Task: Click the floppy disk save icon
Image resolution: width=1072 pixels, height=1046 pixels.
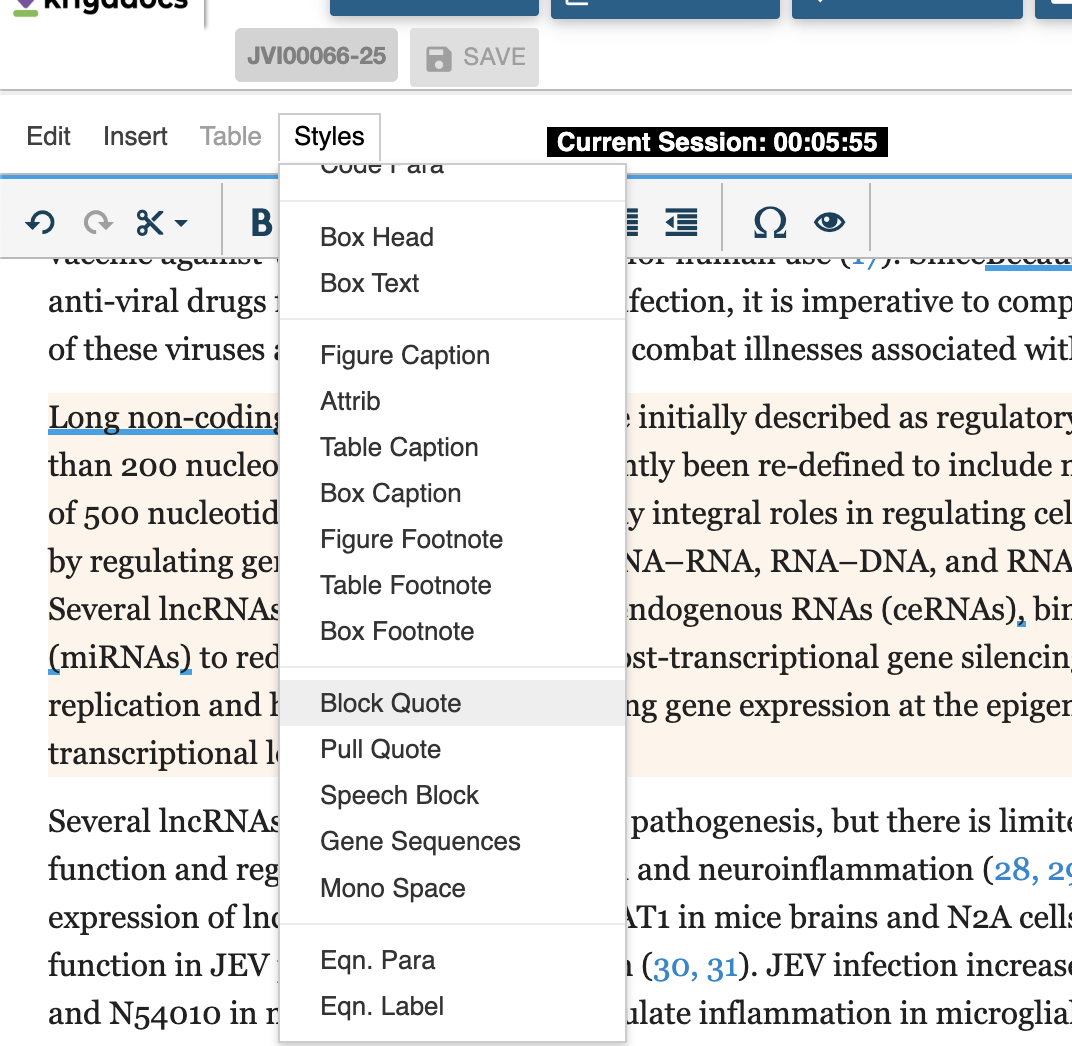Action: pos(438,58)
